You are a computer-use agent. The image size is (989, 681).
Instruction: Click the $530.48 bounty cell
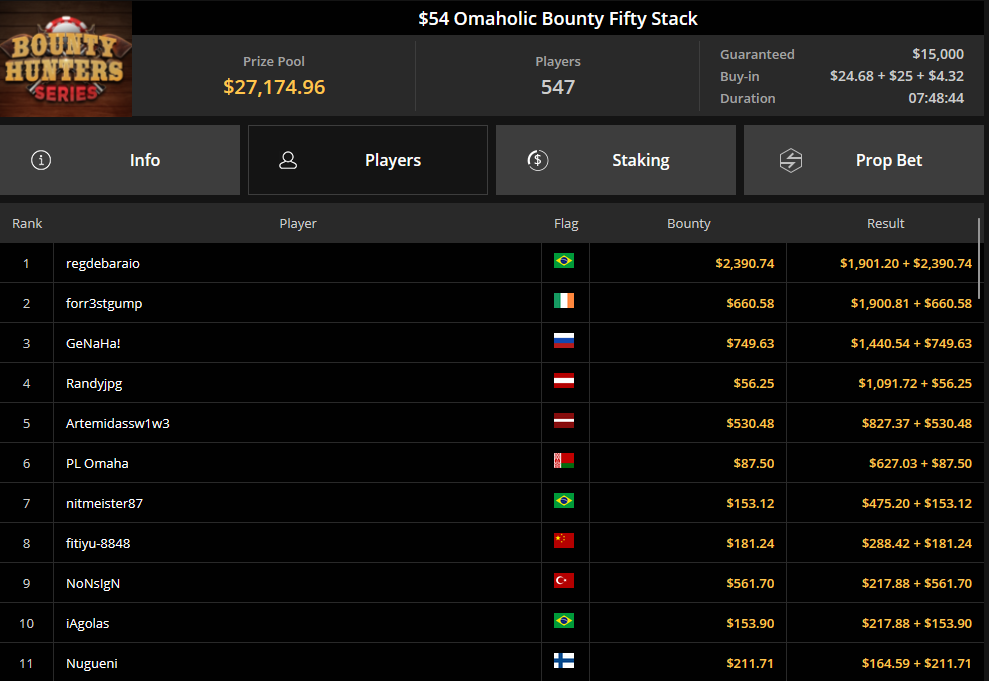click(750, 423)
